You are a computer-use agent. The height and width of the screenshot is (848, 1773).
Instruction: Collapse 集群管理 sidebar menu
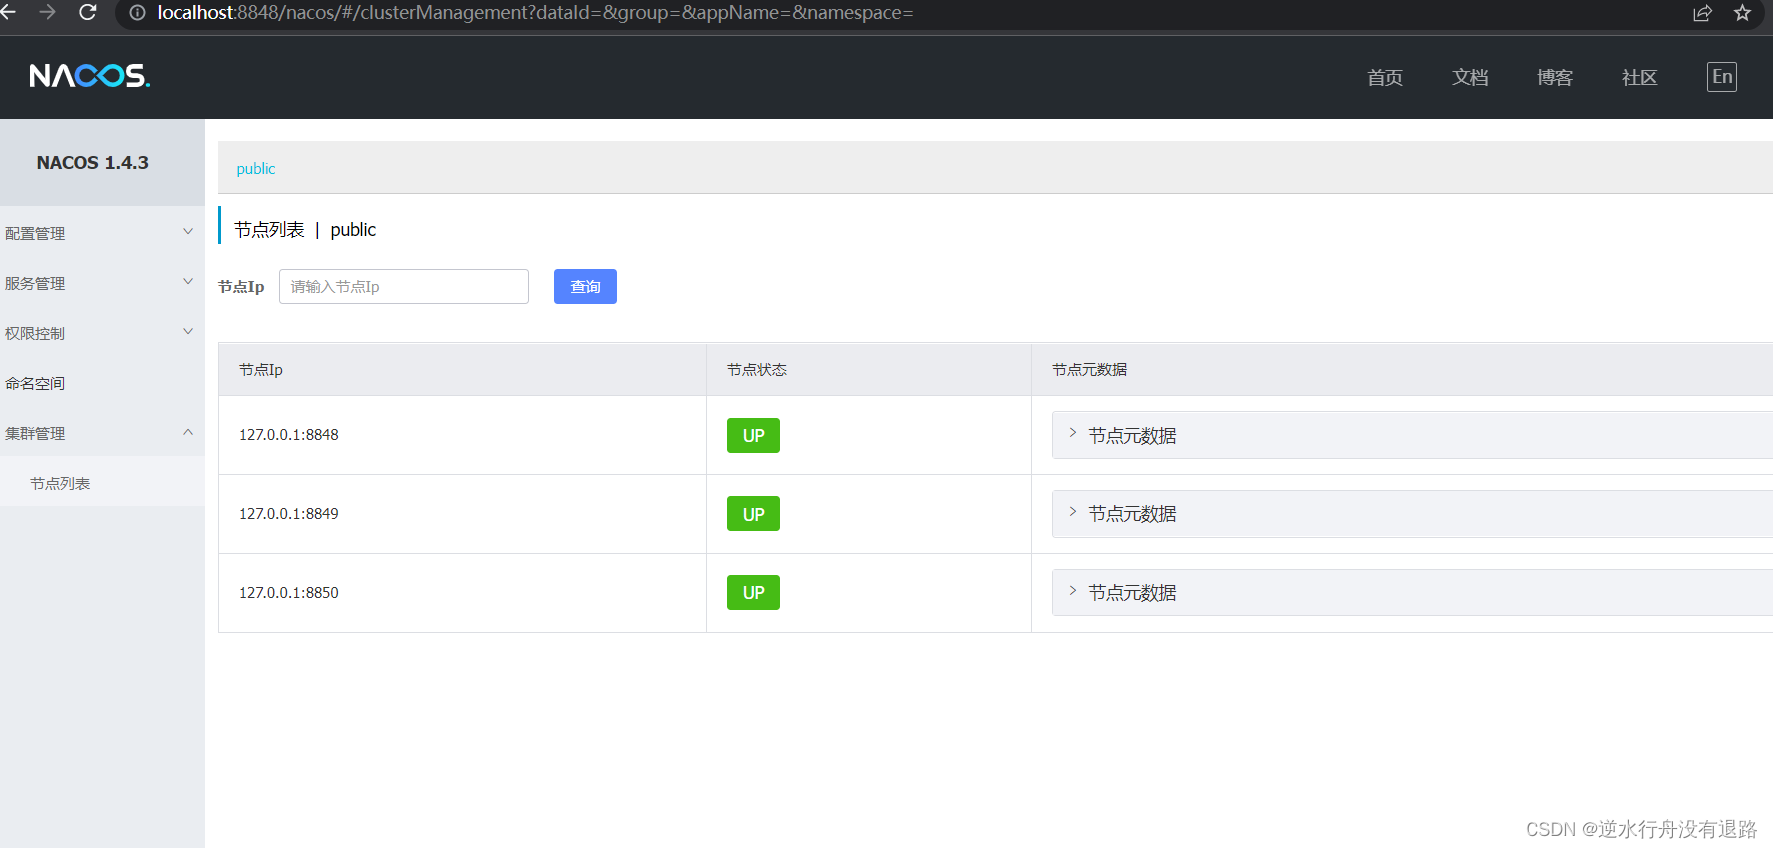[102, 432]
